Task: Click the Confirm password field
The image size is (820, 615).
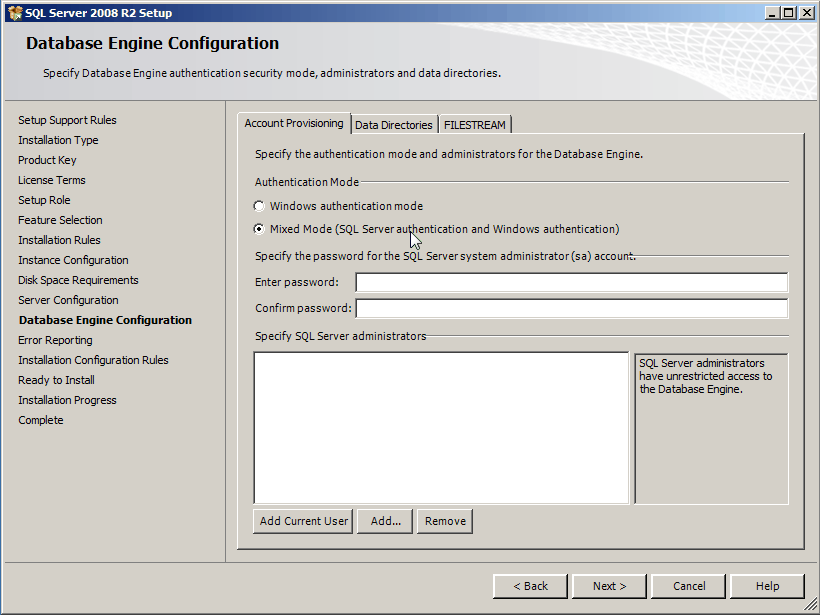Action: click(x=572, y=308)
